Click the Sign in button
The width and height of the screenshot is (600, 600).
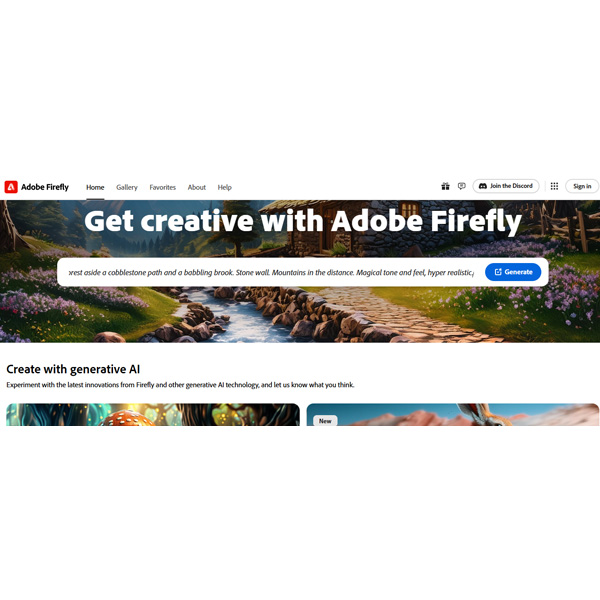tap(582, 186)
